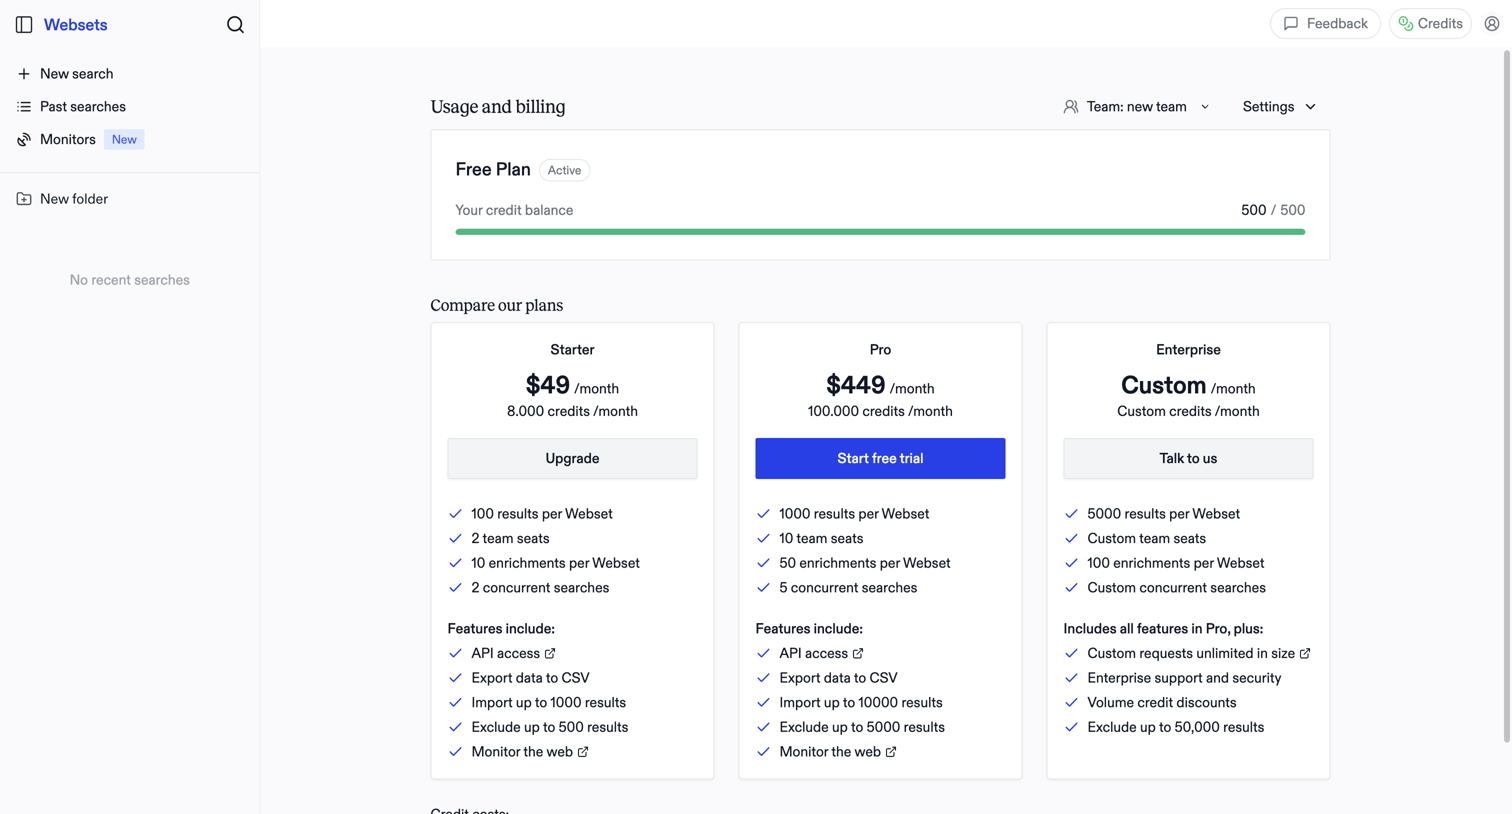The height and width of the screenshot is (814, 1512).
Task: Open Starter Monitor the web external icon
Action: [x=583, y=752]
